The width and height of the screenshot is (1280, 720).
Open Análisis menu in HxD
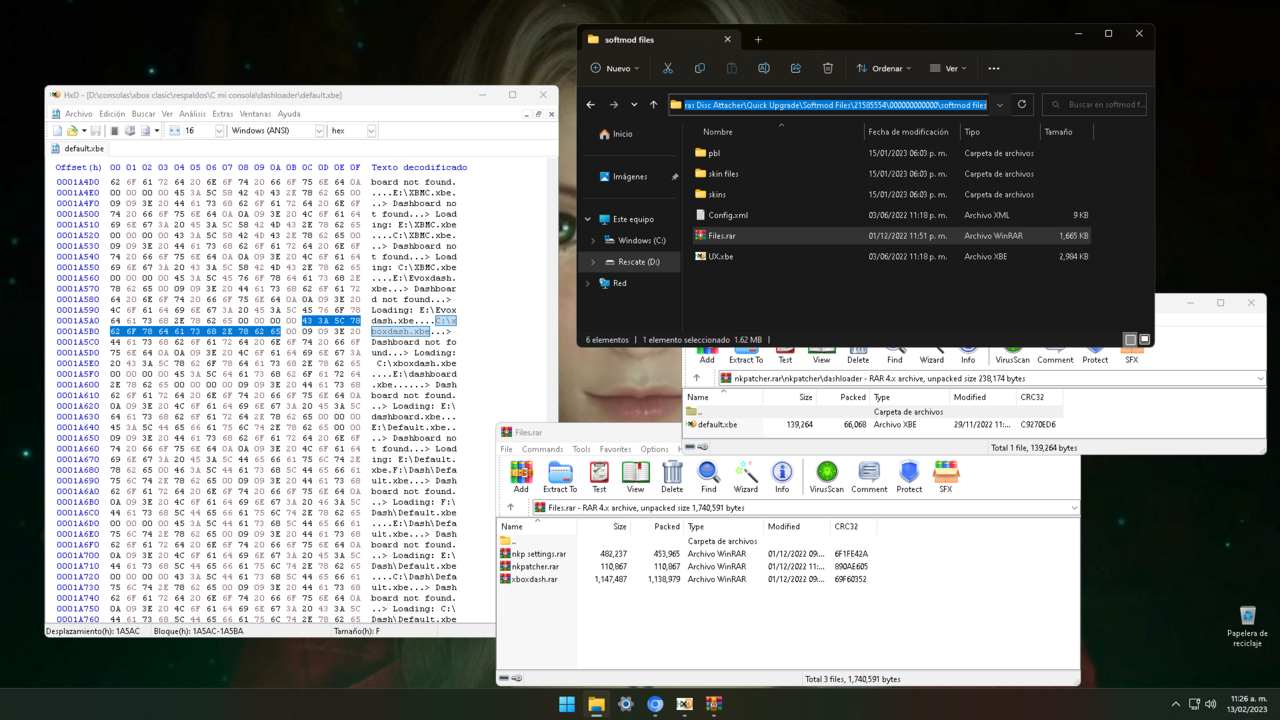192,114
